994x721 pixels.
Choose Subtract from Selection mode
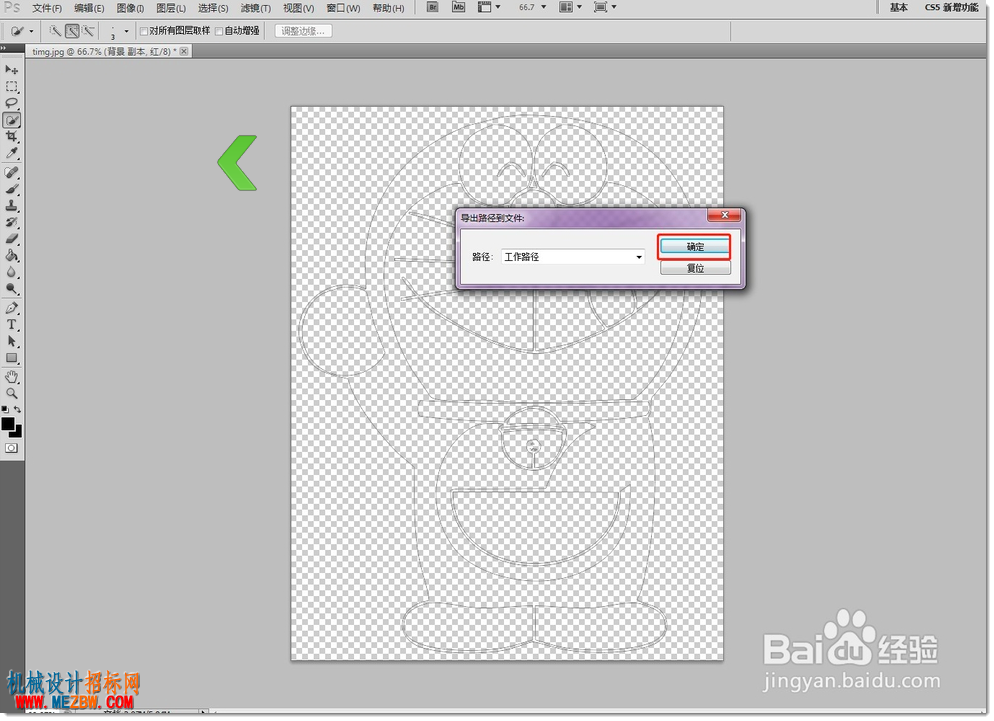coord(88,30)
